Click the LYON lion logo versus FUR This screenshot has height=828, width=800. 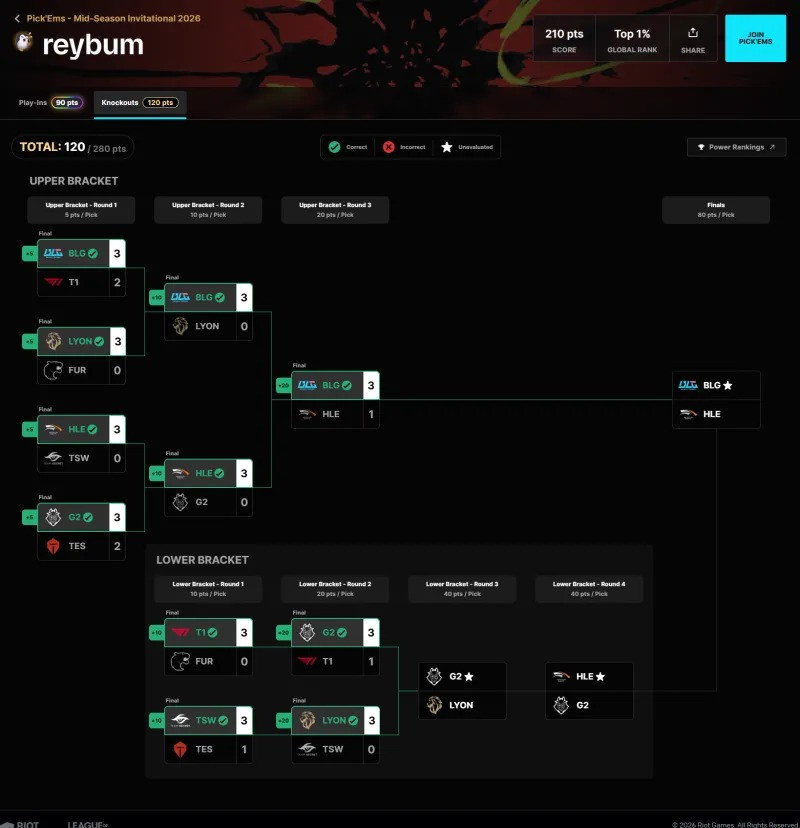coord(53,341)
